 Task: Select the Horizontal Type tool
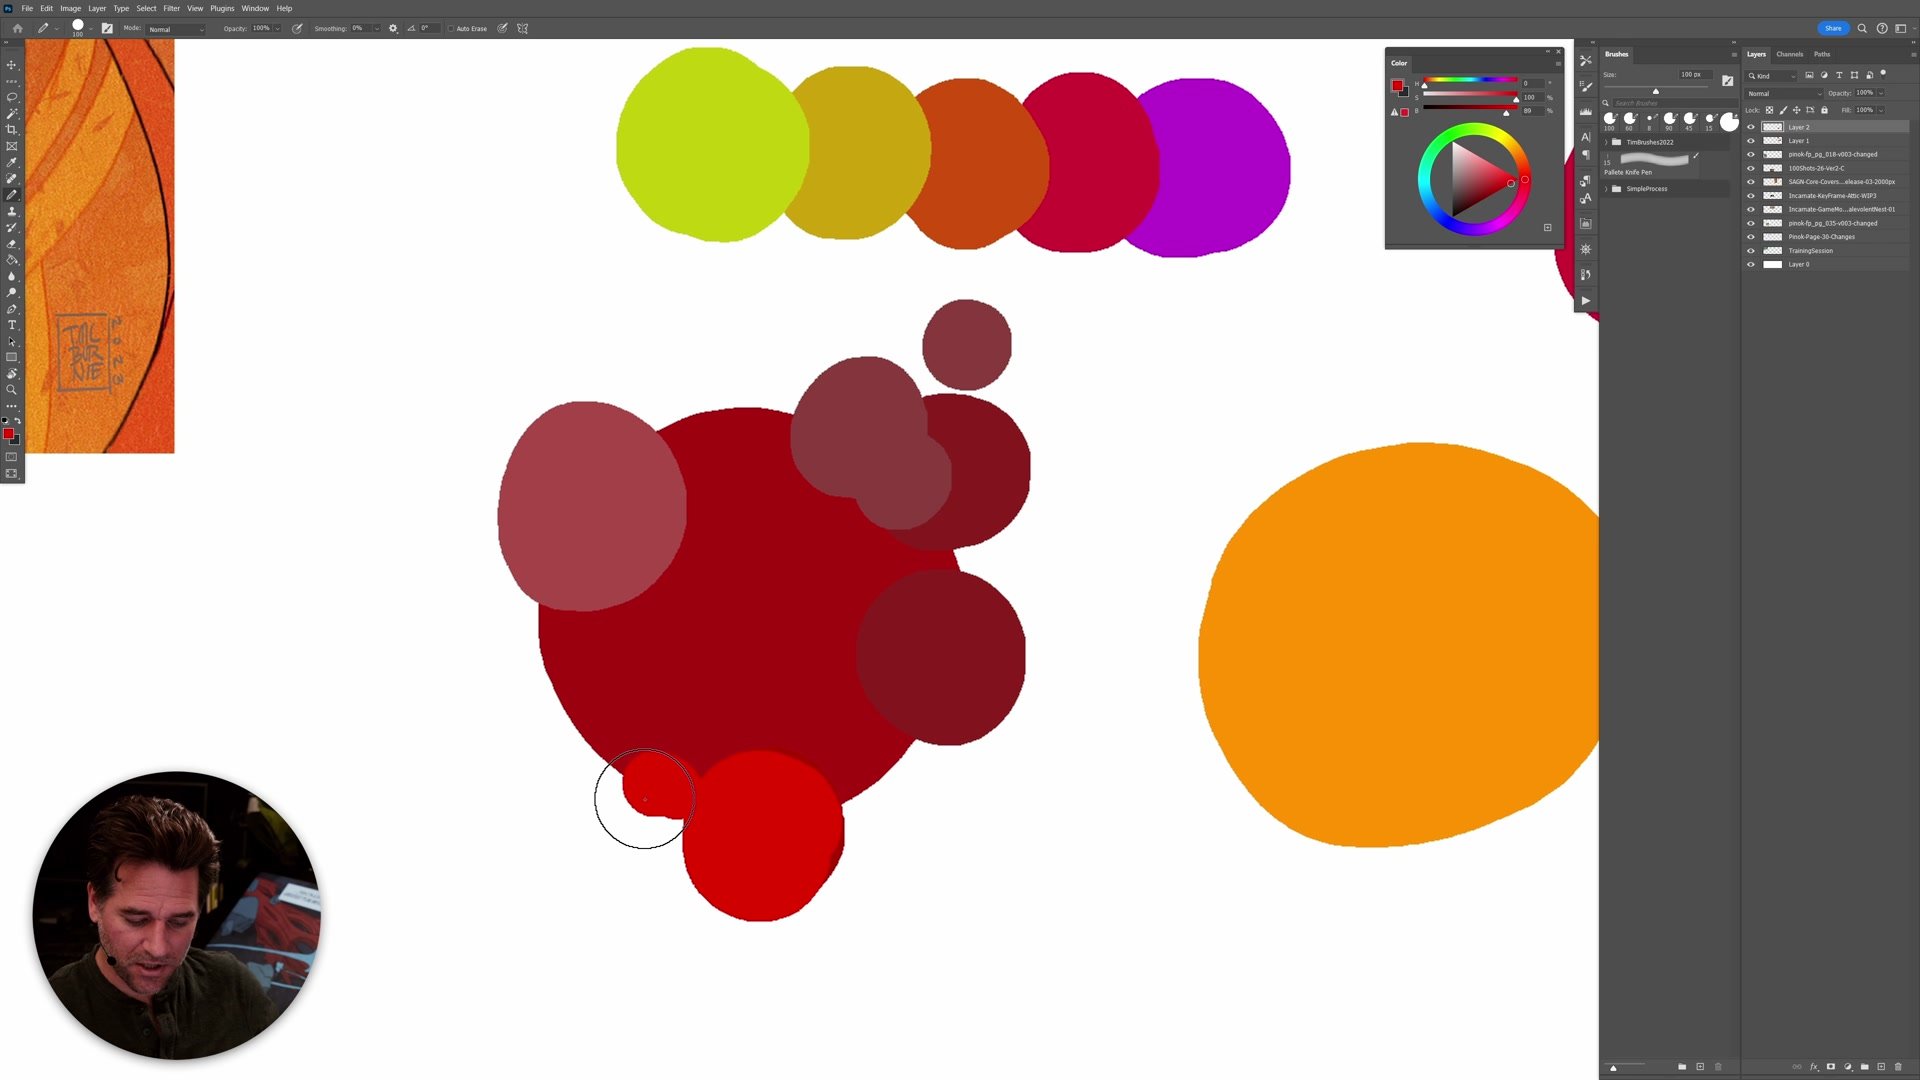point(12,325)
